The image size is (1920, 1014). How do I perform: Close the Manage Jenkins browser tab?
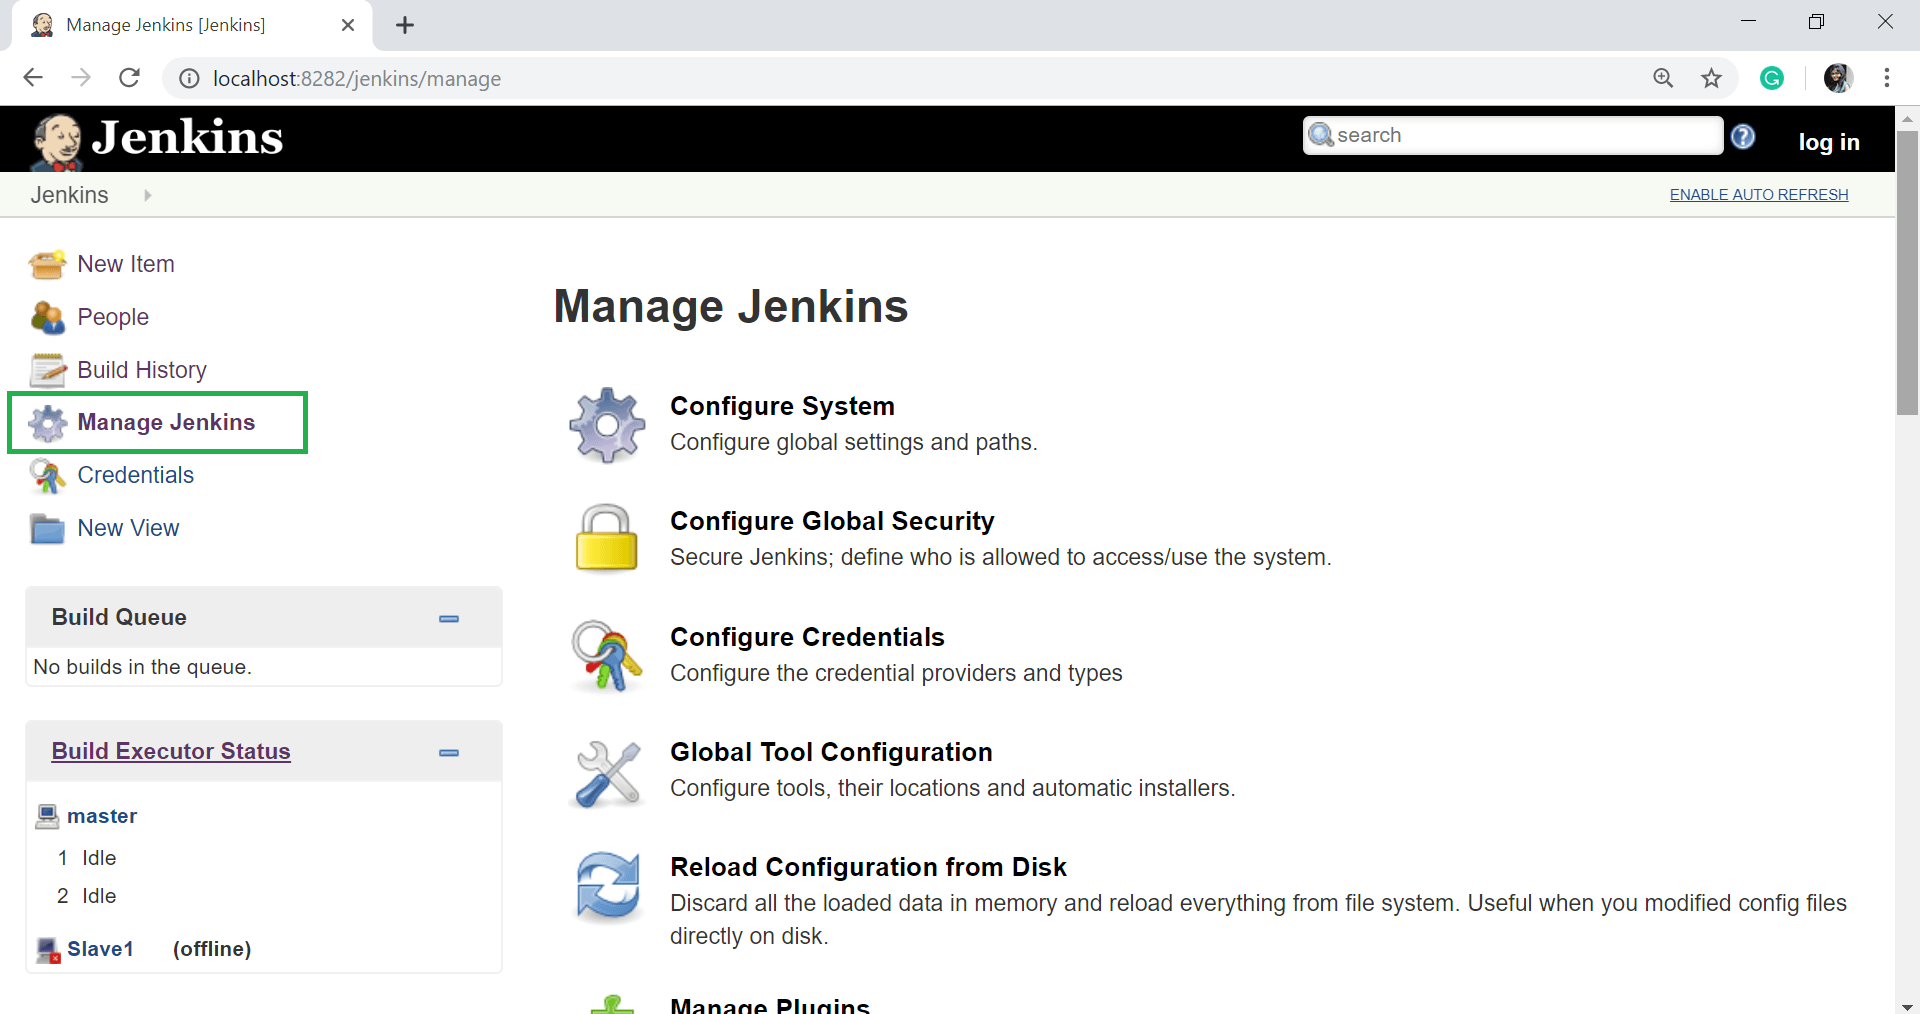348,25
